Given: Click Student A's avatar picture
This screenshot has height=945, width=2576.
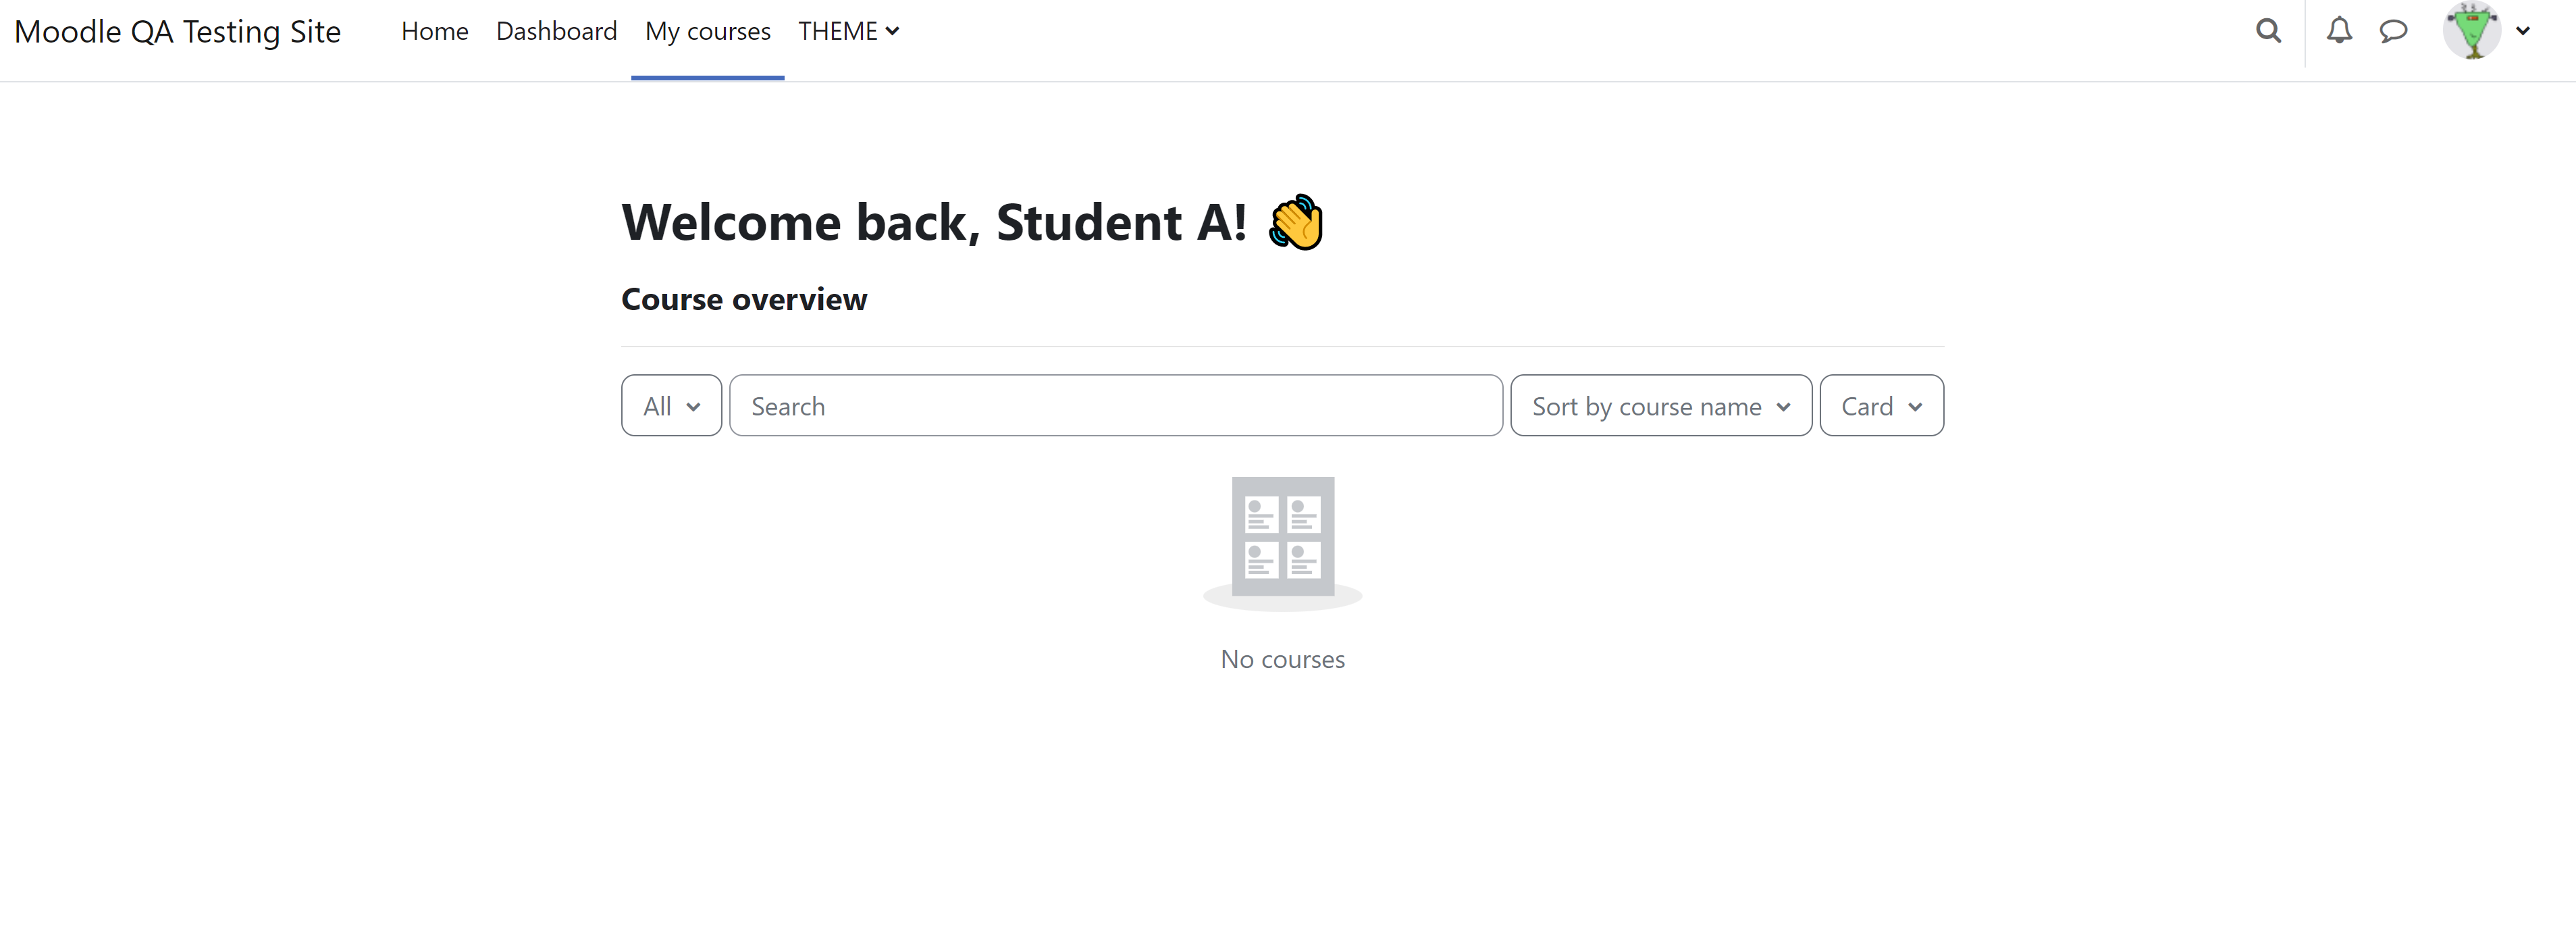Looking at the screenshot, I should (x=2472, y=31).
